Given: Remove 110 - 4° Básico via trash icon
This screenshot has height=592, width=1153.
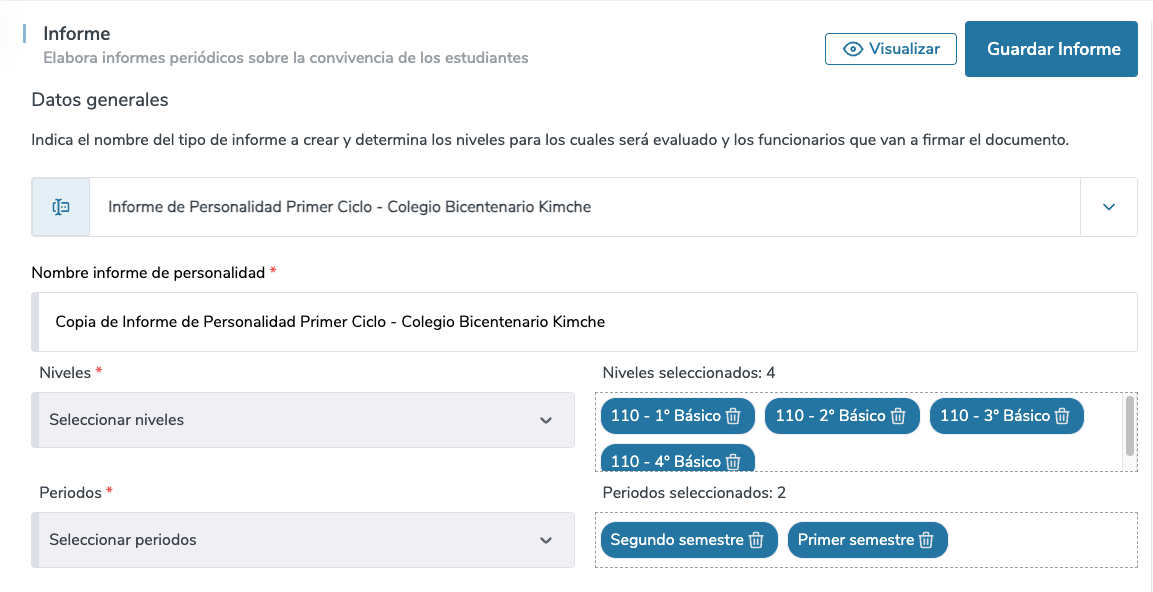Looking at the screenshot, I should [733, 462].
